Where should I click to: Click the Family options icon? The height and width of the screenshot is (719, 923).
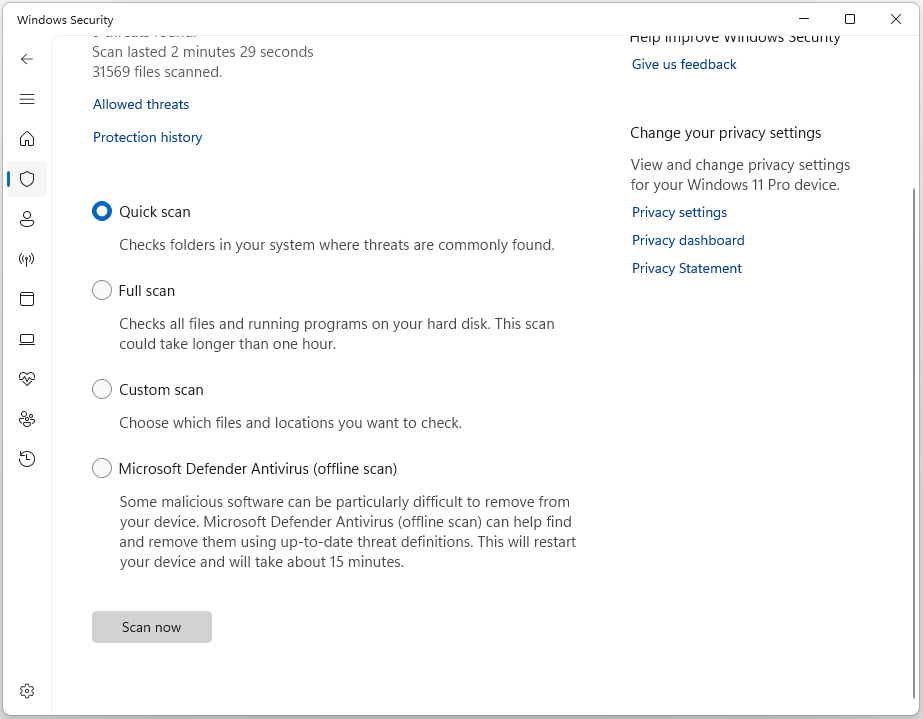tap(27, 419)
